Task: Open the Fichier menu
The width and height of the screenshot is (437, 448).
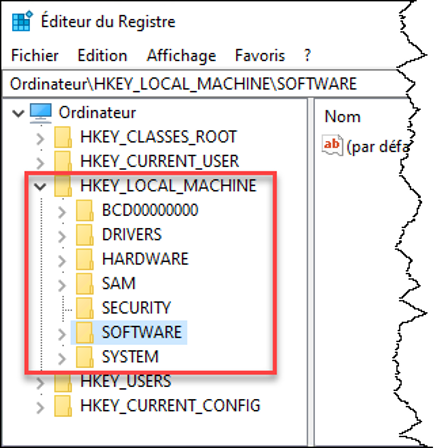Action: click(x=35, y=55)
